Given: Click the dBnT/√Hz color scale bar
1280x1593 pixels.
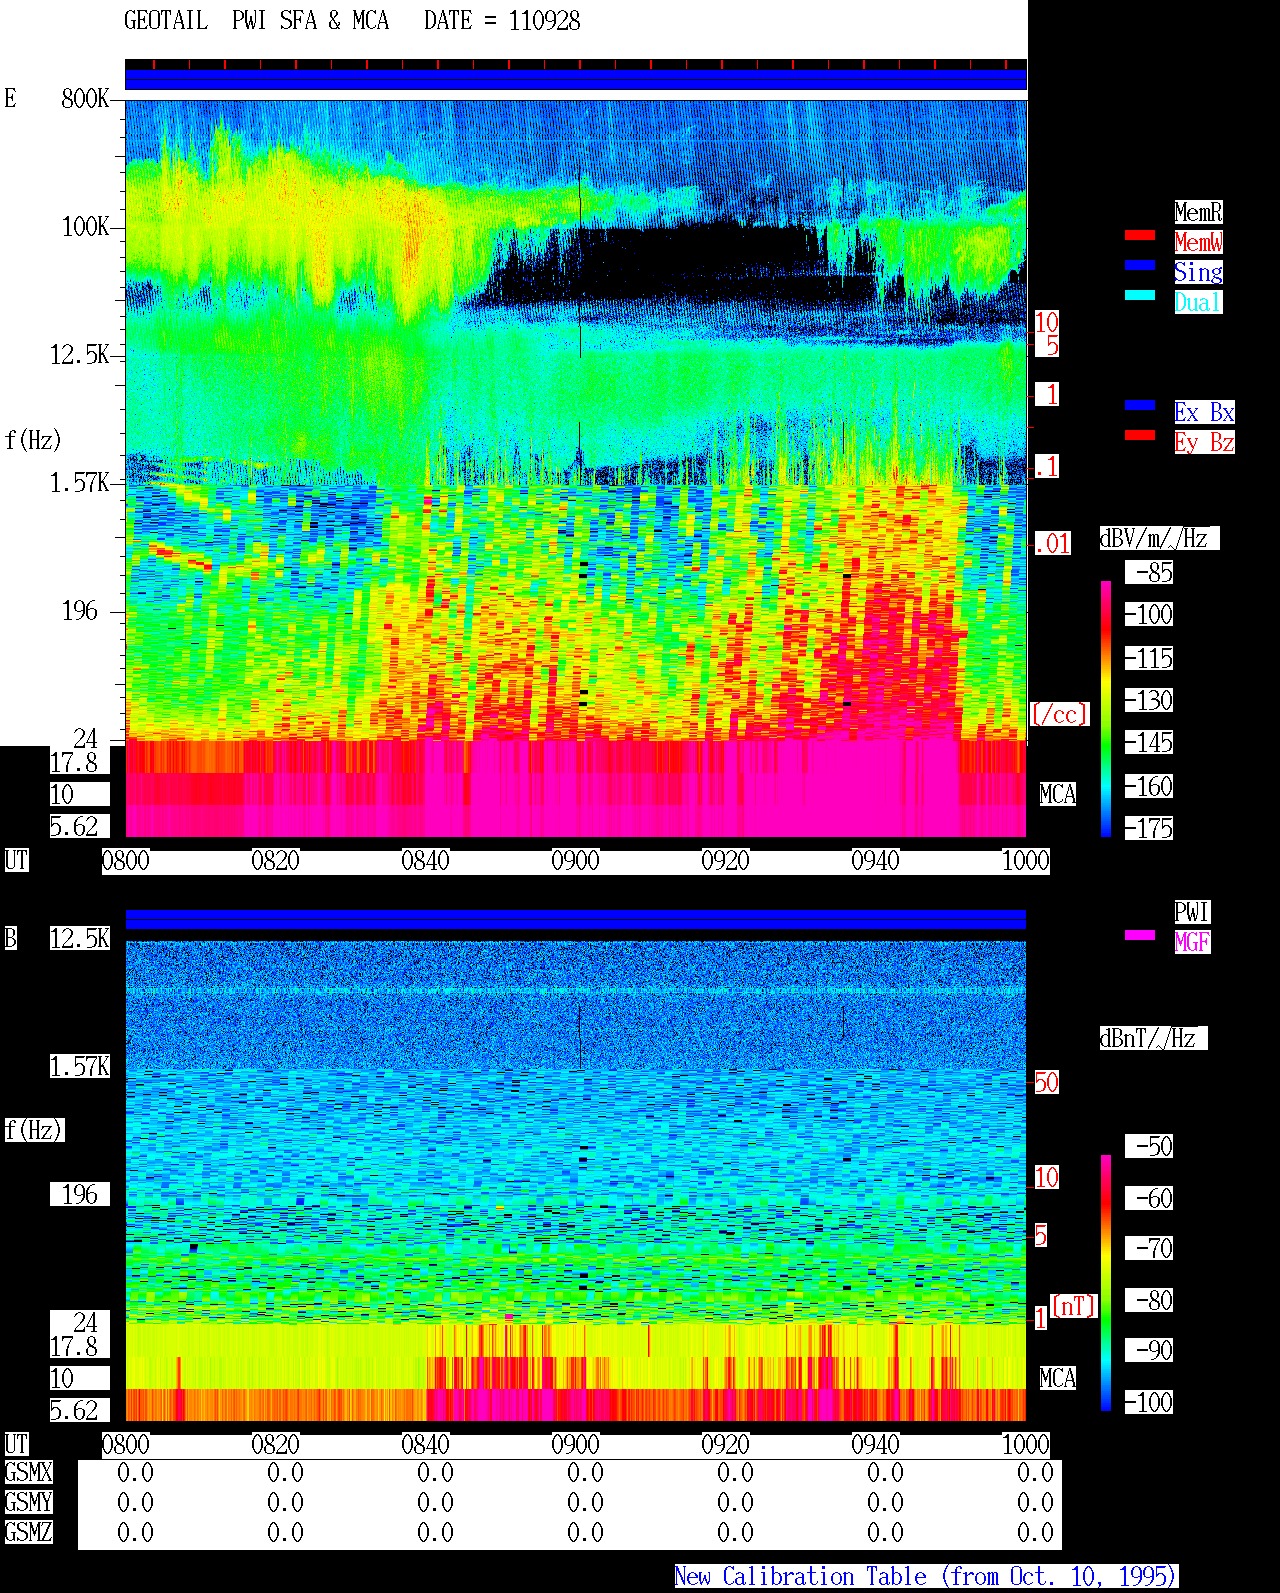Looking at the screenshot, I should tap(1106, 1283).
